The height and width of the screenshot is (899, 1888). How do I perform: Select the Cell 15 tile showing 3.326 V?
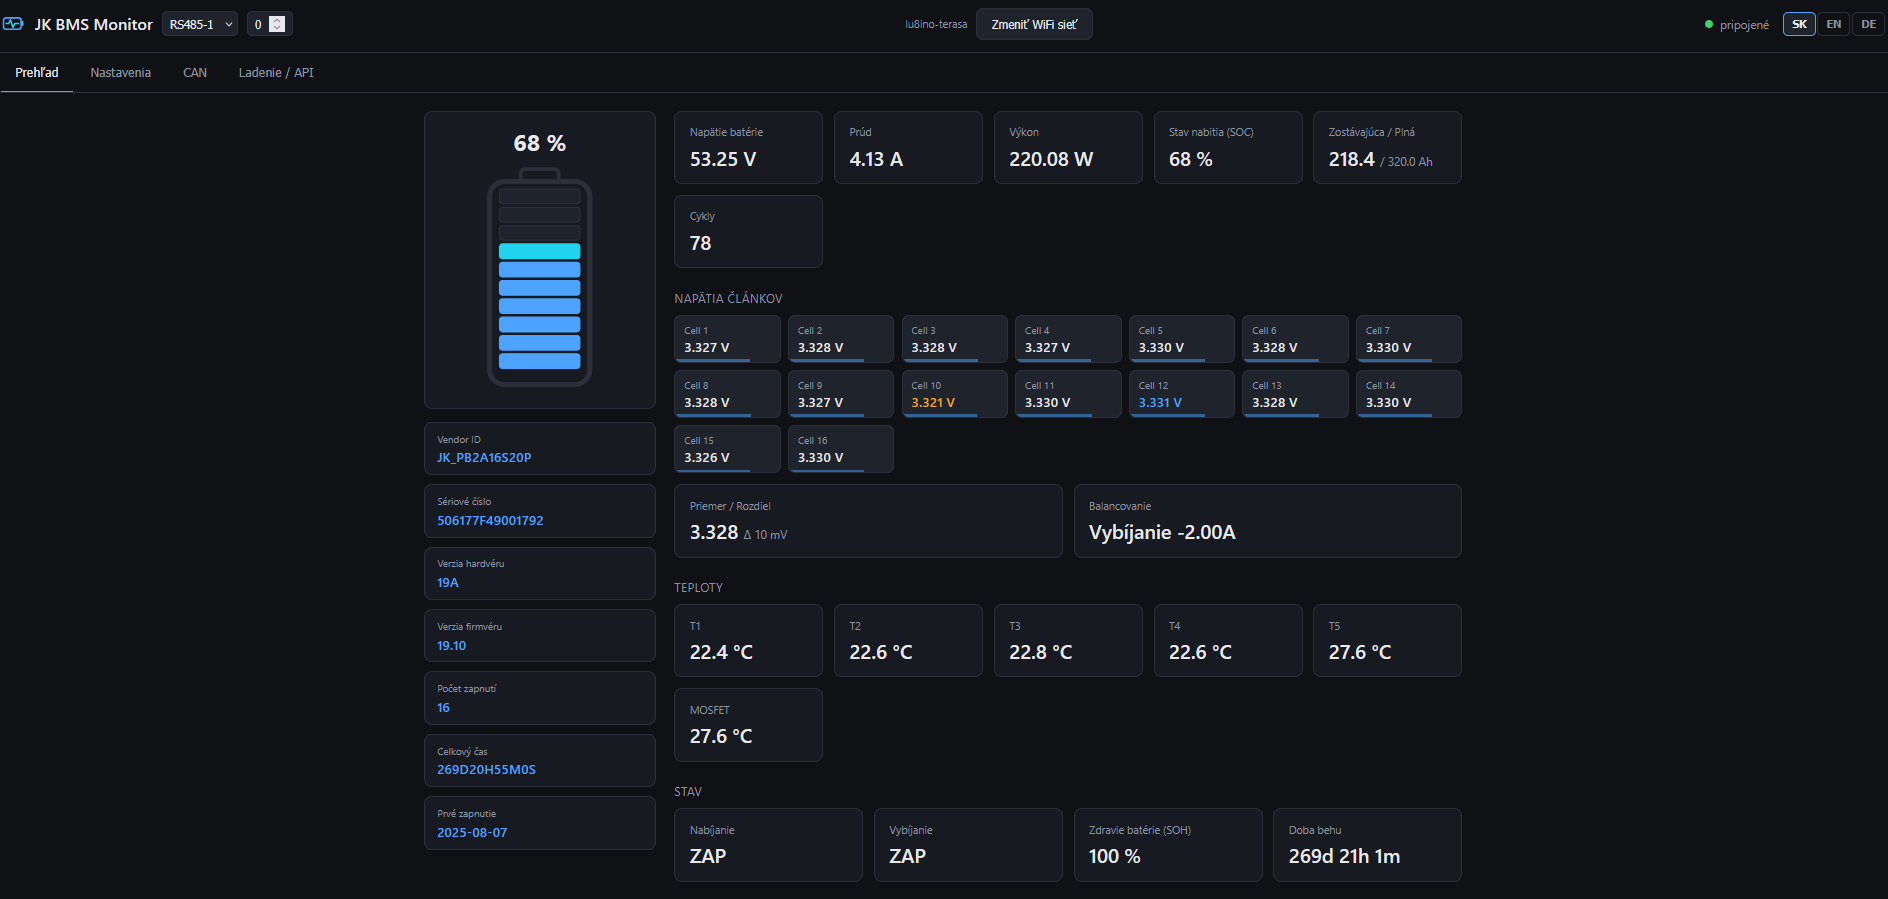point(727,449)
